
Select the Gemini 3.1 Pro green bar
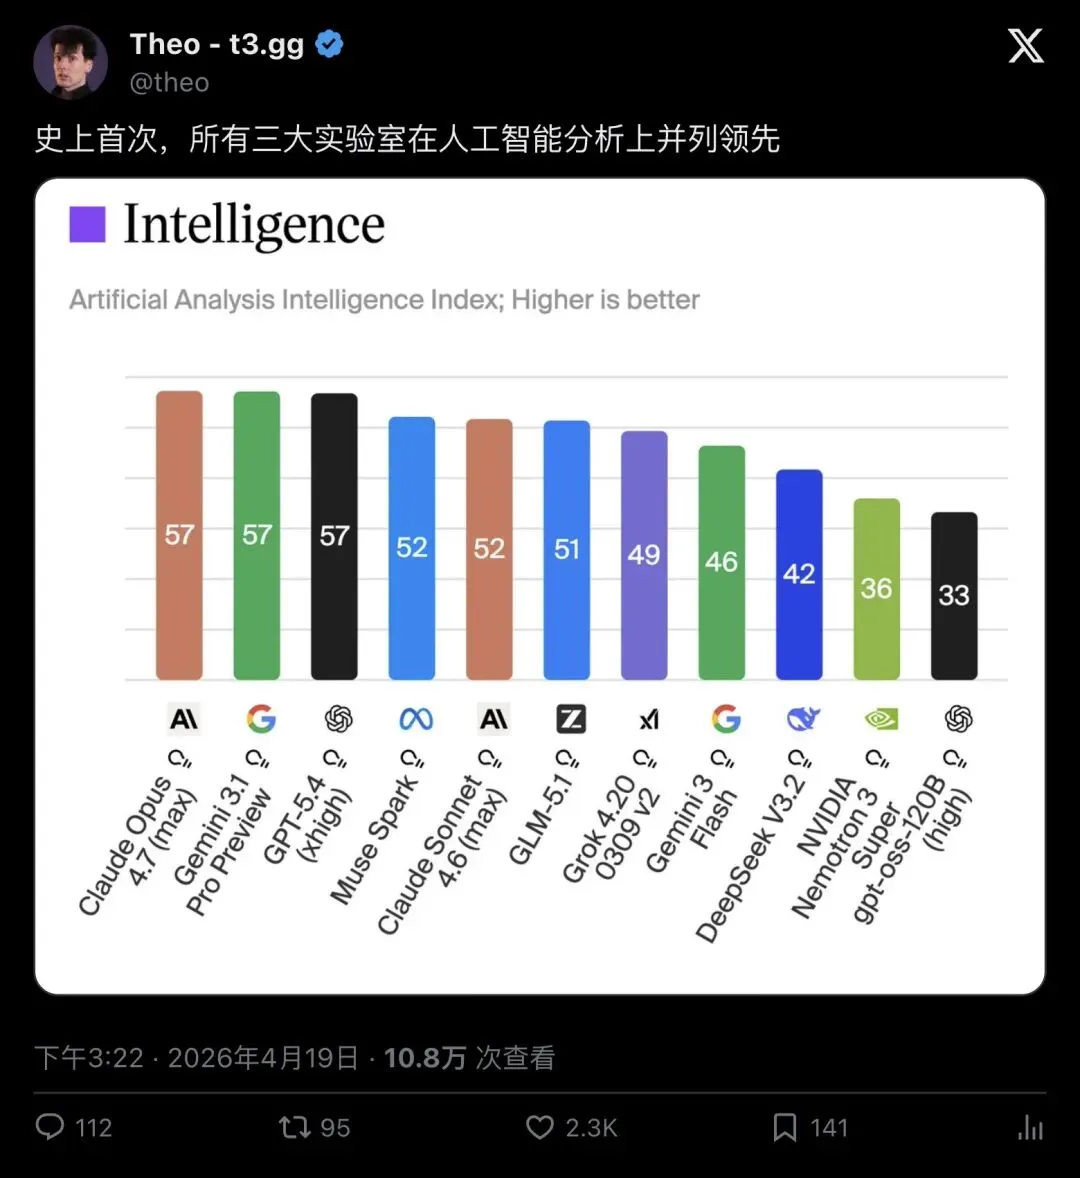pyautogui.click(x=257, y=535)
